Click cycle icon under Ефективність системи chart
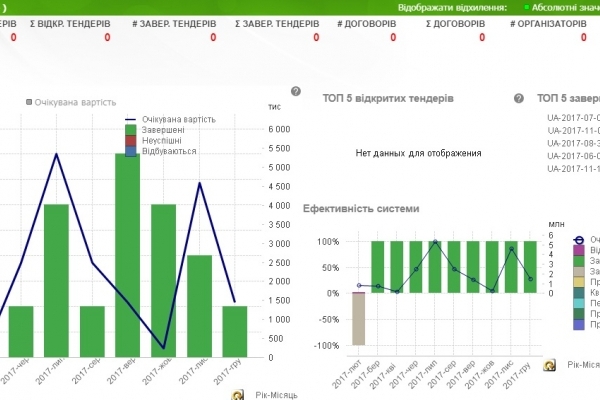 [550, 366]
